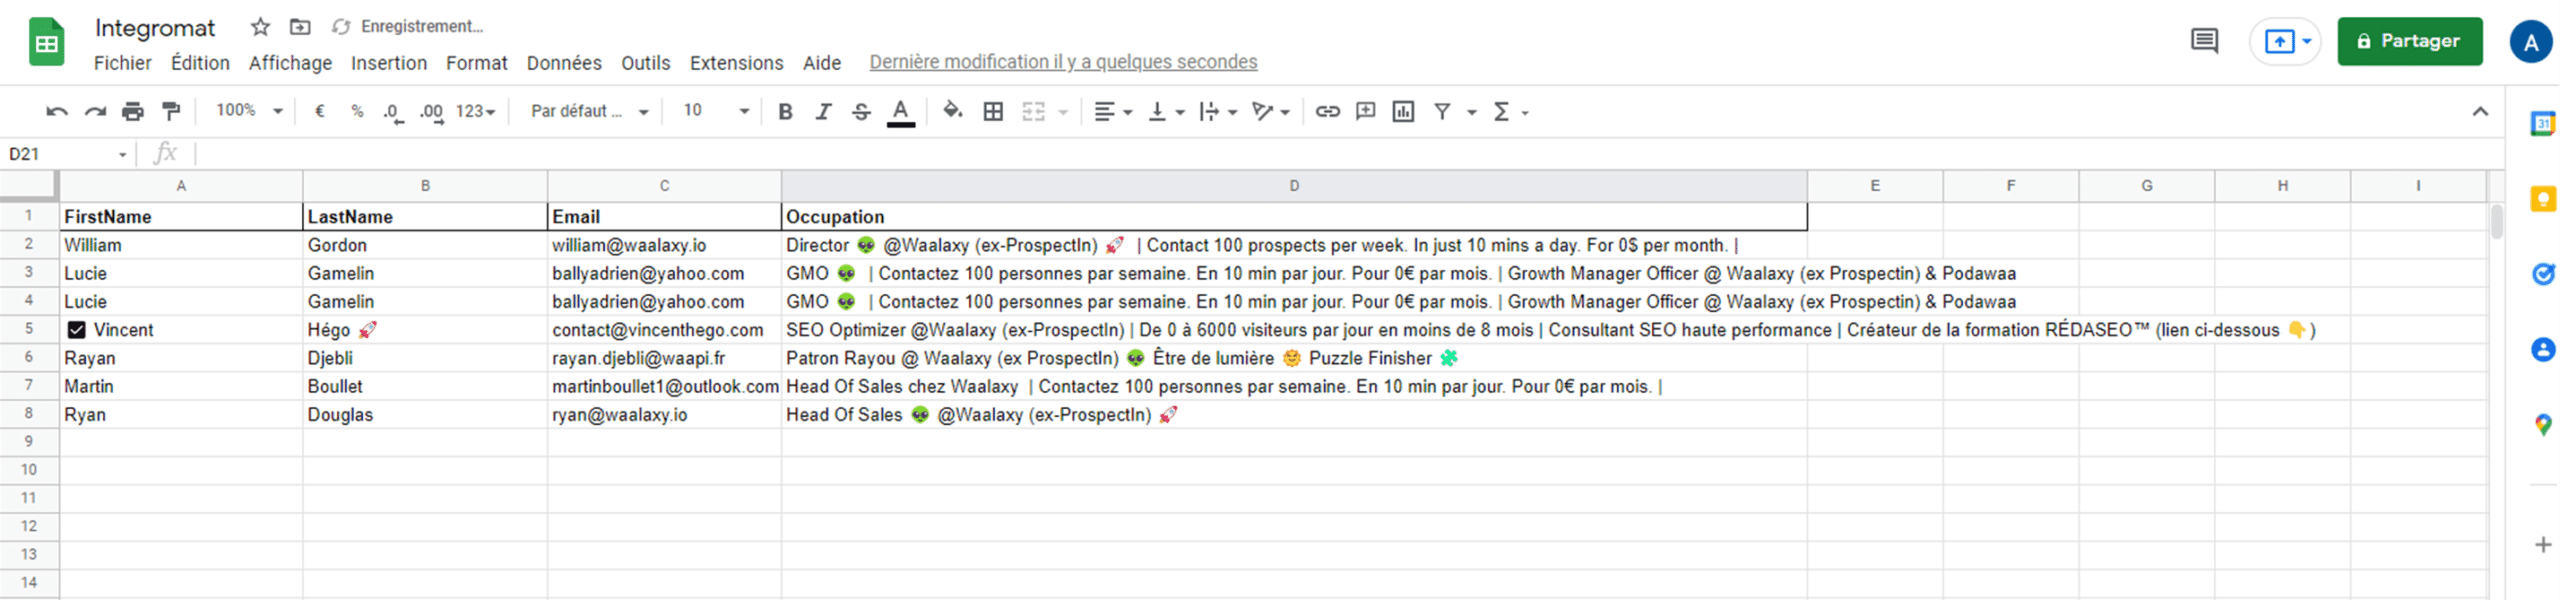Format as currency with euro icon

(319, 112)
